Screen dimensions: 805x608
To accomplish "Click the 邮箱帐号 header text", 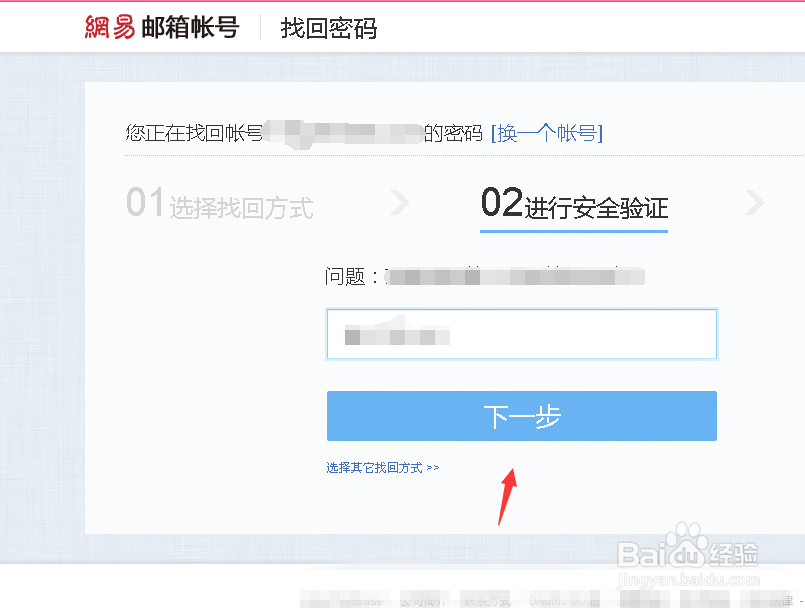I will [x=190, y=27].
